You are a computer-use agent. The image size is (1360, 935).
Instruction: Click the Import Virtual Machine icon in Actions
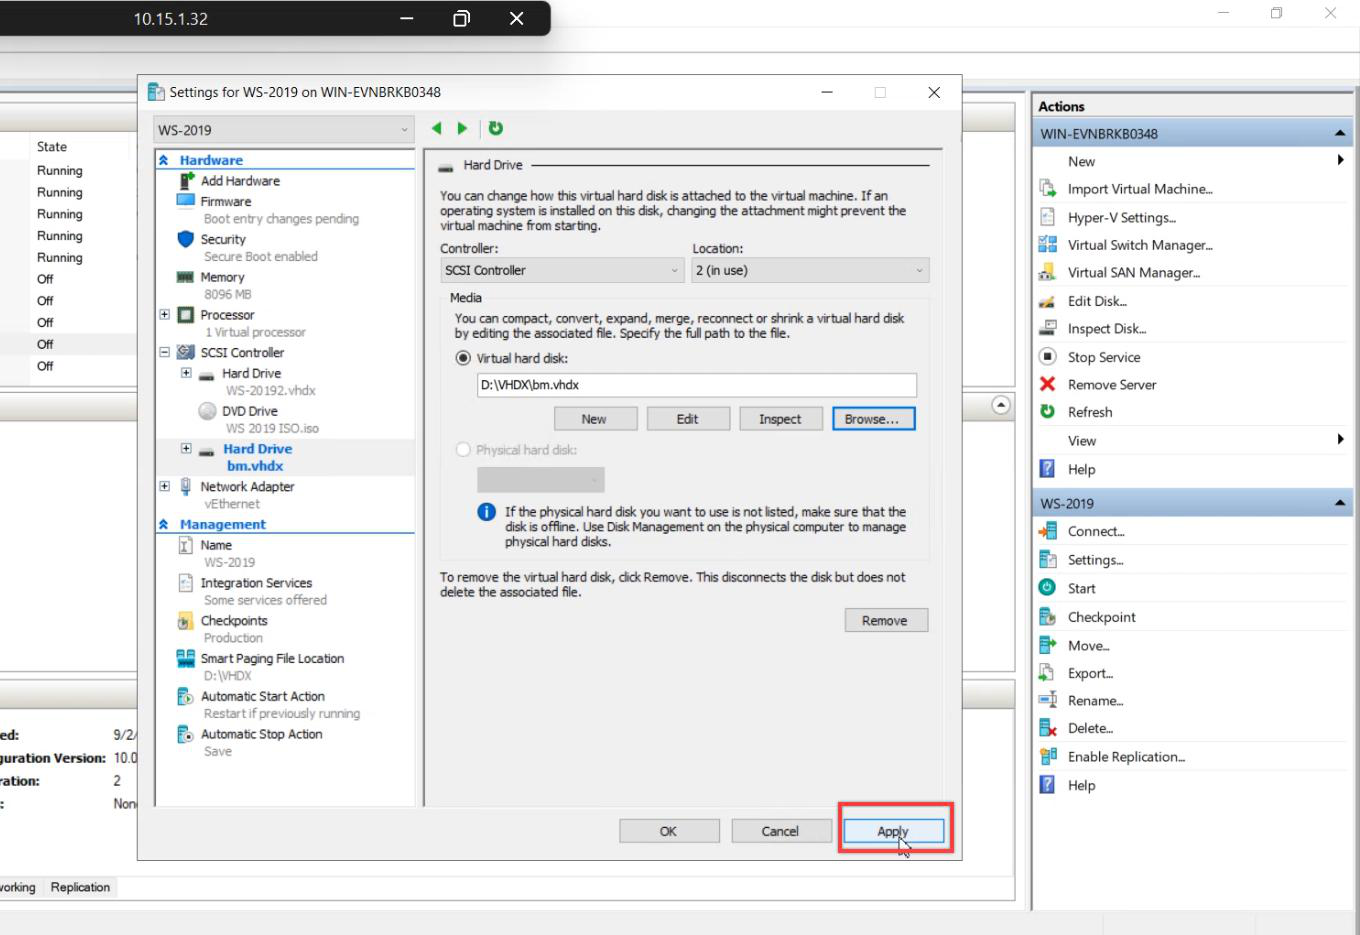1047,188
